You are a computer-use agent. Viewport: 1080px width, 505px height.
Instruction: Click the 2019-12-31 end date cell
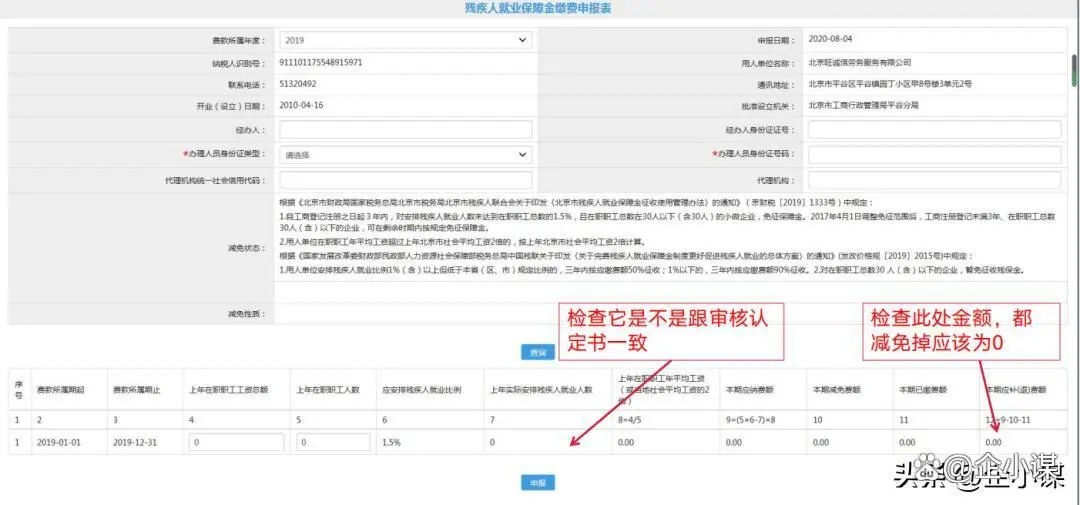pyautogui.click(x=137, y=441)
